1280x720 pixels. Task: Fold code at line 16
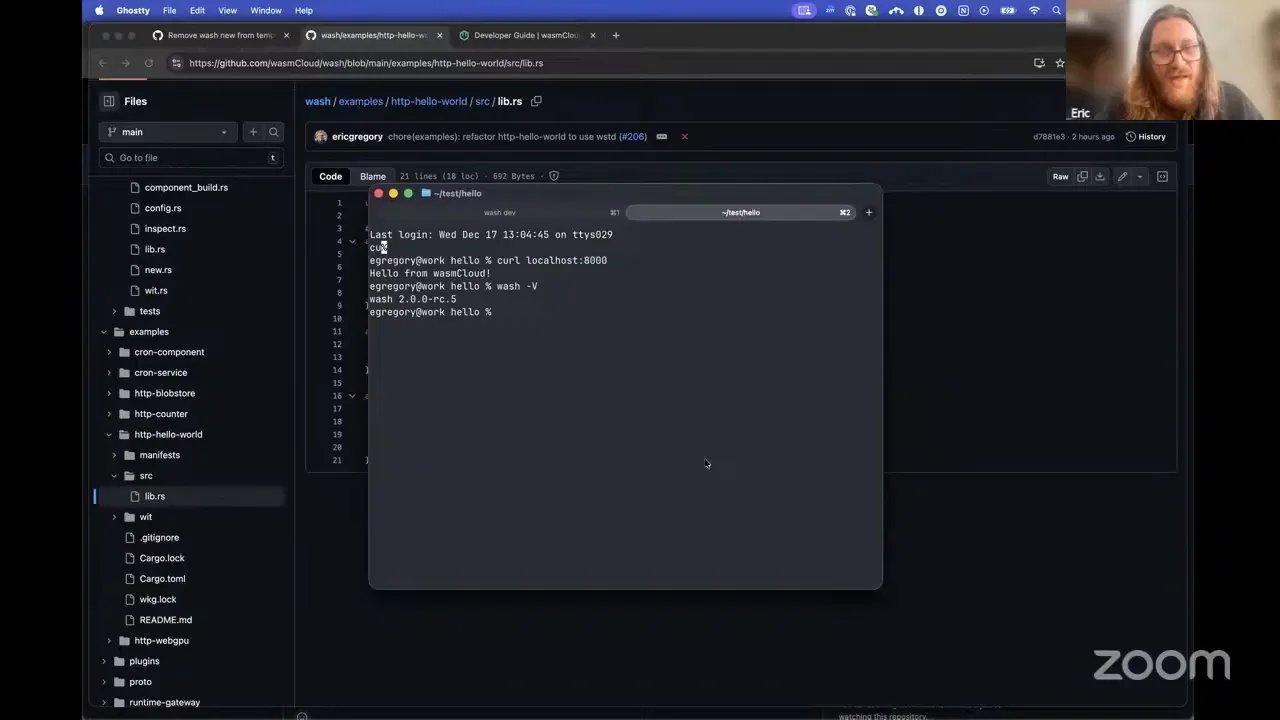point(352,396)
